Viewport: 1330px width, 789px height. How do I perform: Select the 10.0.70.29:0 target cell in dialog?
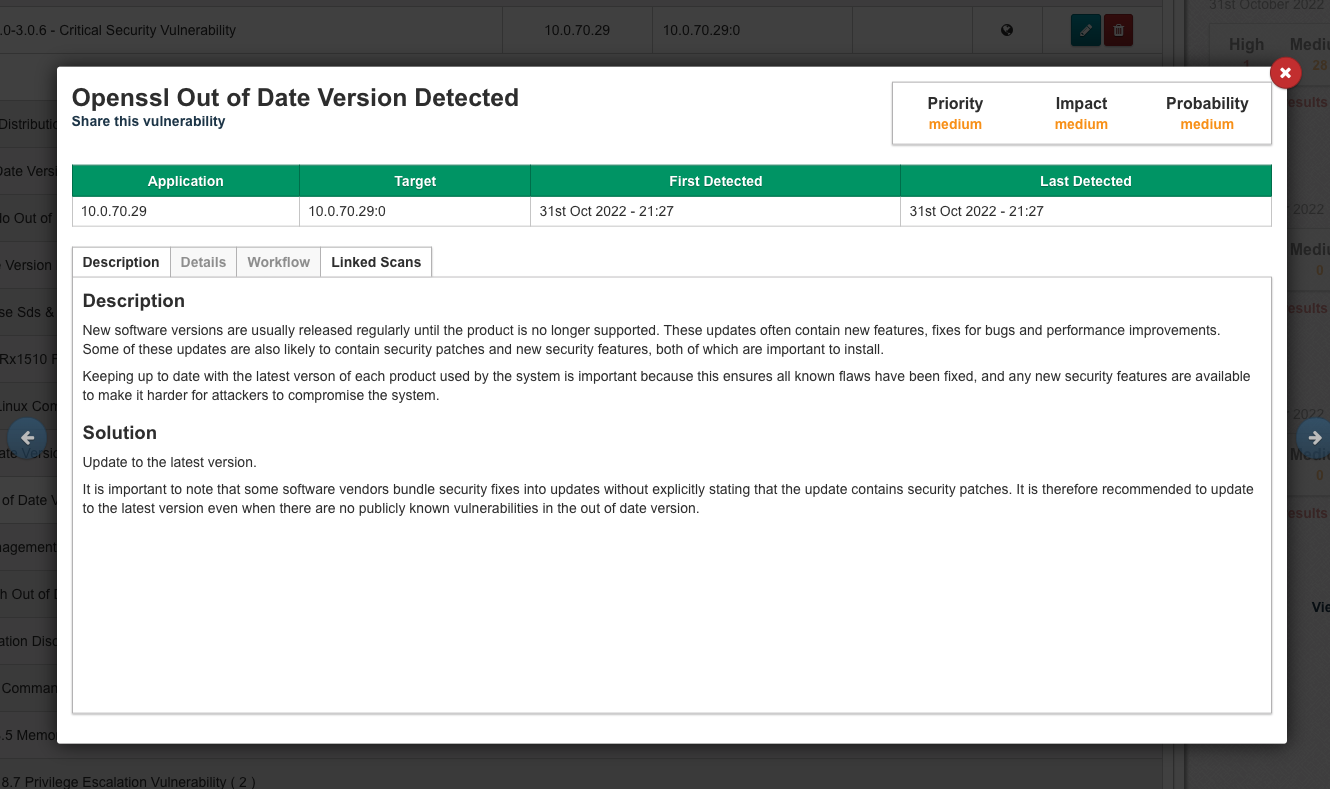(x=347, y=211)
